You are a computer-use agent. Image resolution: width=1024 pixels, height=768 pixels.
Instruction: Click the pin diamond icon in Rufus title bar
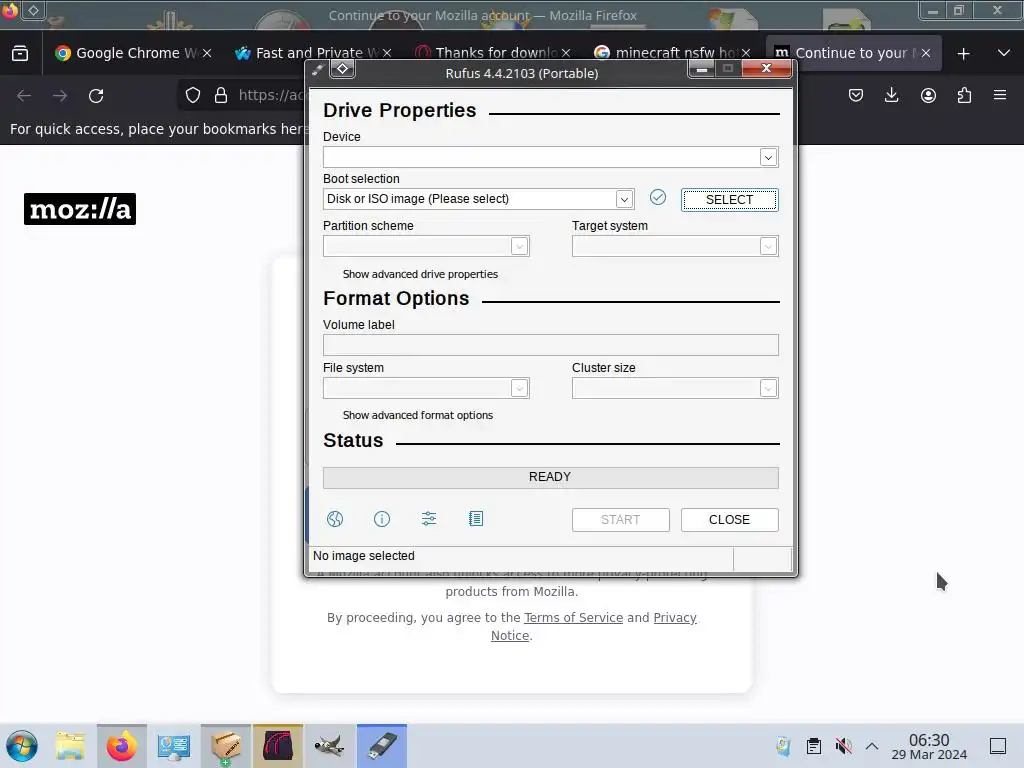tap(343, 69)
